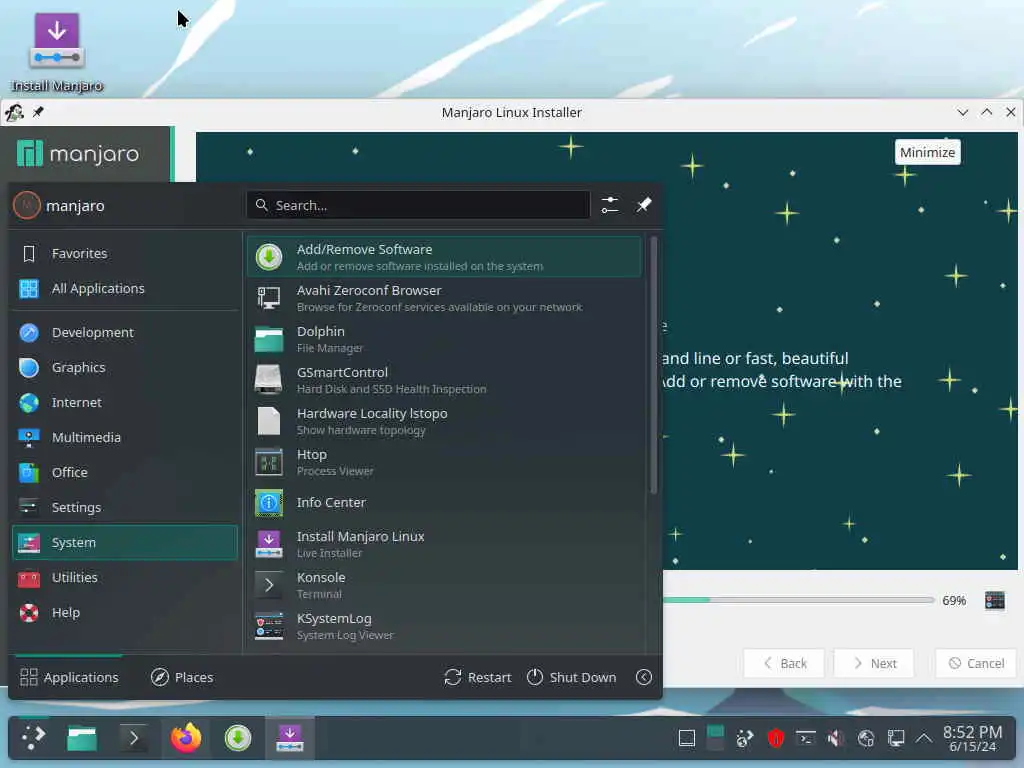The image size is (1024, 768).
Task: Click the show desktop tray icon
Action: pyautogui.click(x=687, y=739)
